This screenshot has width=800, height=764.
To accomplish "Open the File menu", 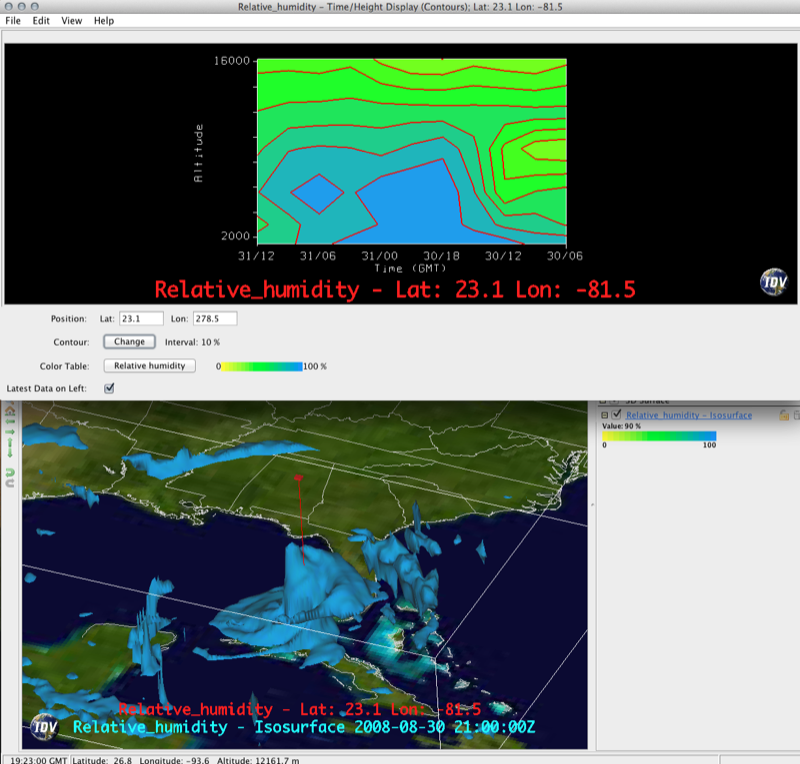I will point(13,21).
